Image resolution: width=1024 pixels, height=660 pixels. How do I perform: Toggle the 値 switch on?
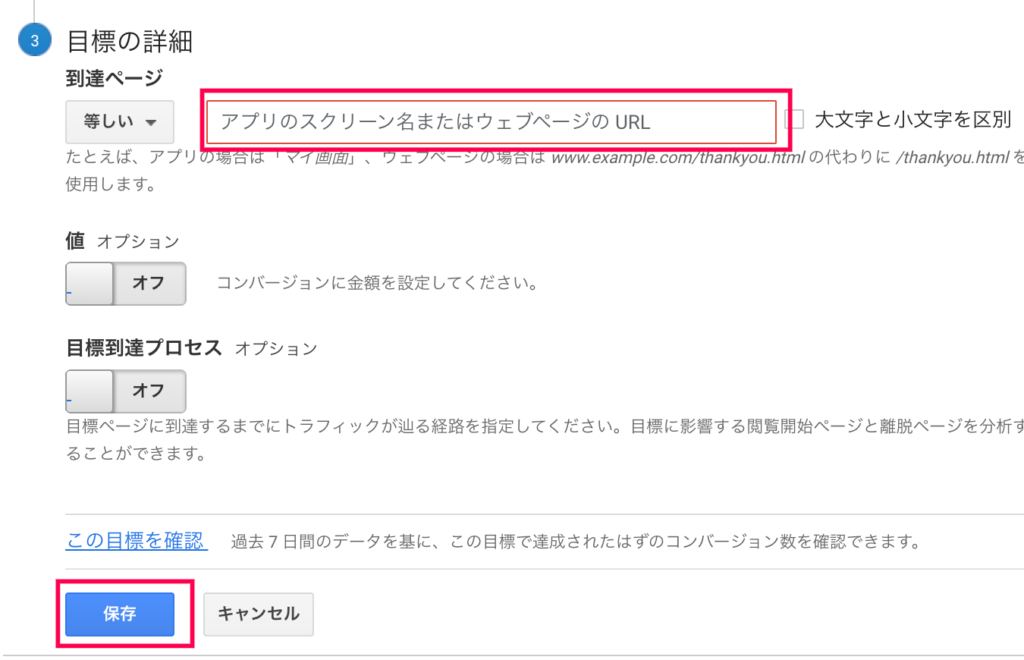[x=125, y=283]
